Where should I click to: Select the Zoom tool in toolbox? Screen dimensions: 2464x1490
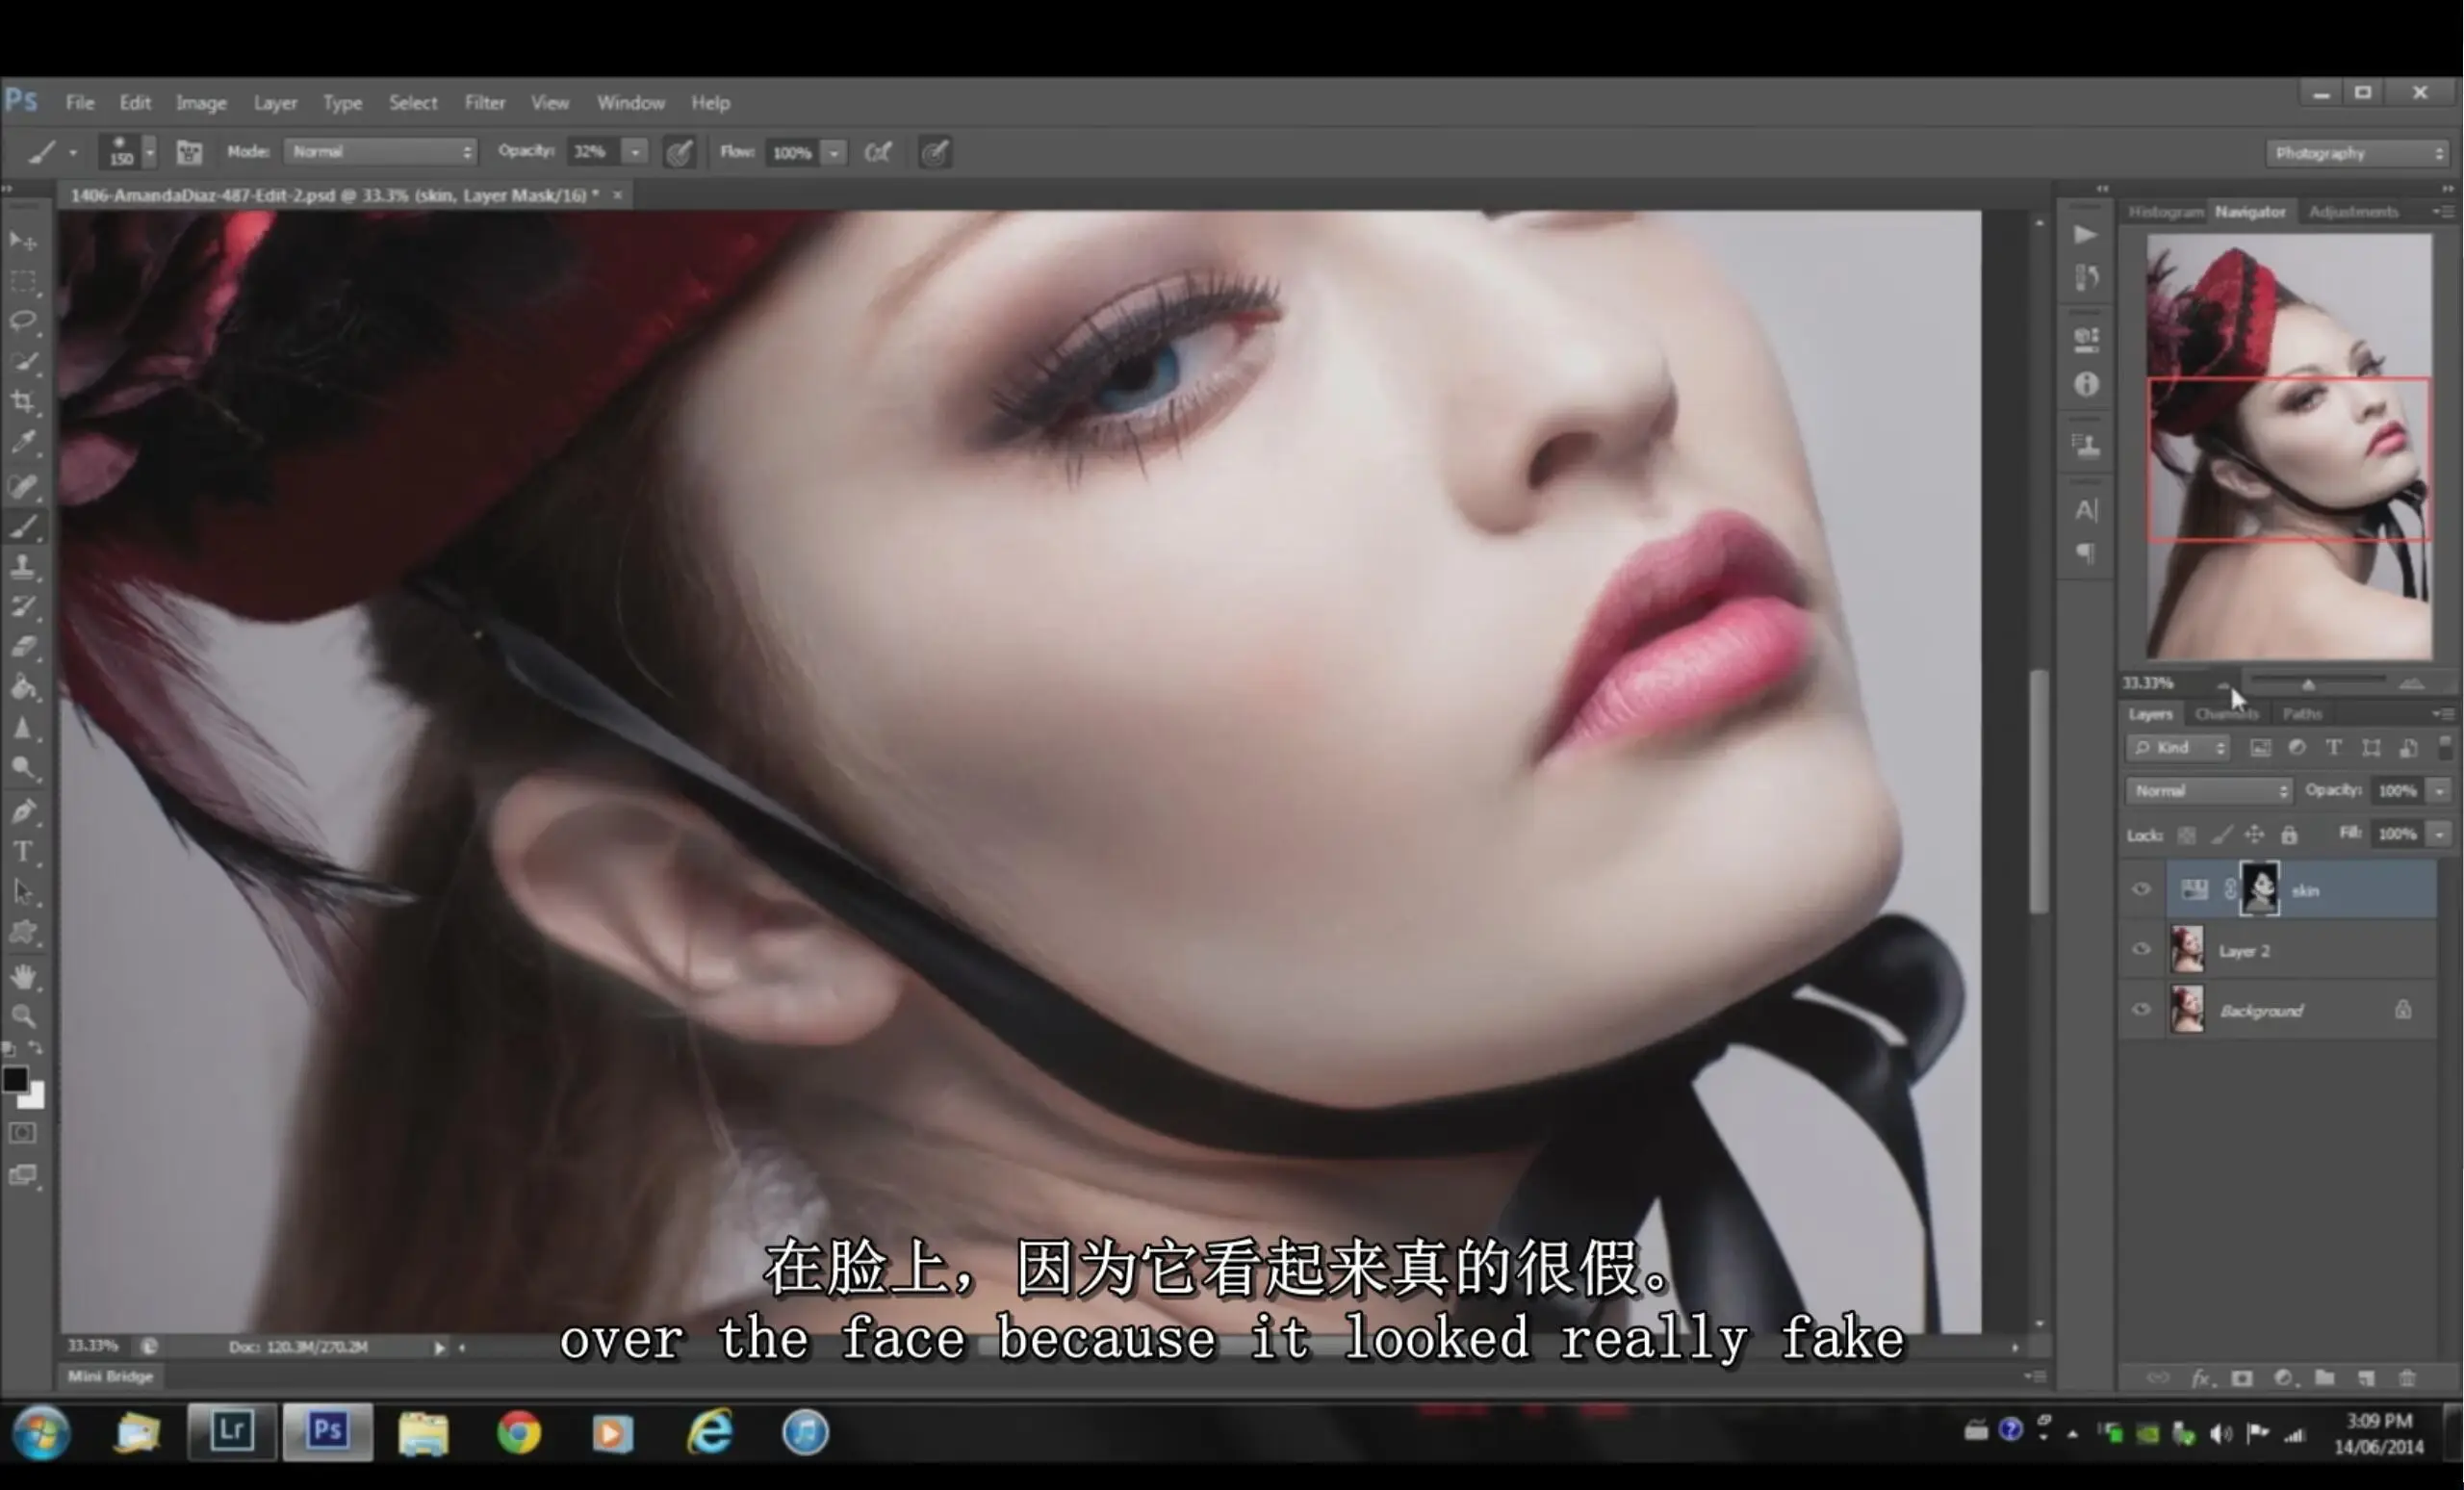(x=23, y=1017)
